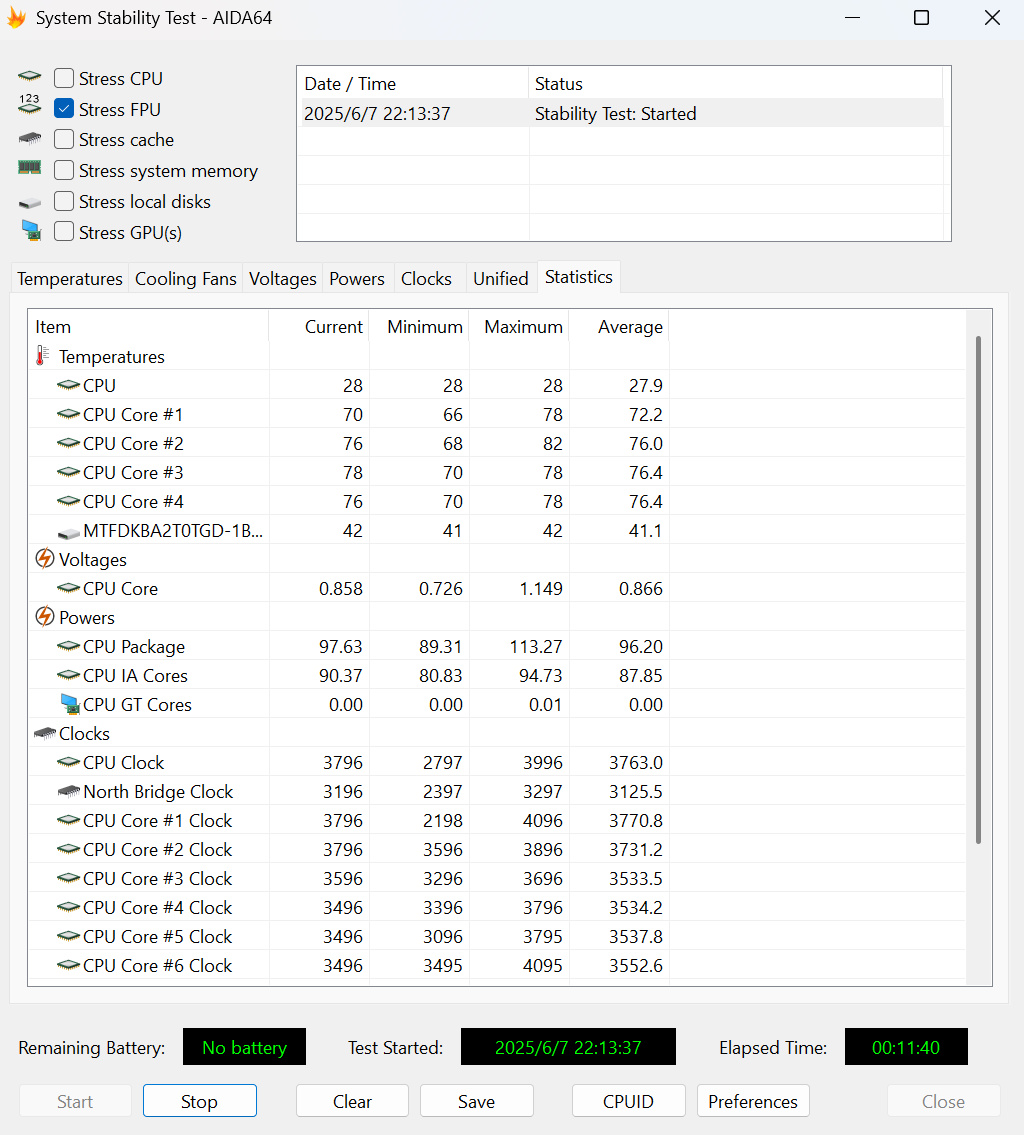Enable the Stress cache checkbox

click(64, 139)
